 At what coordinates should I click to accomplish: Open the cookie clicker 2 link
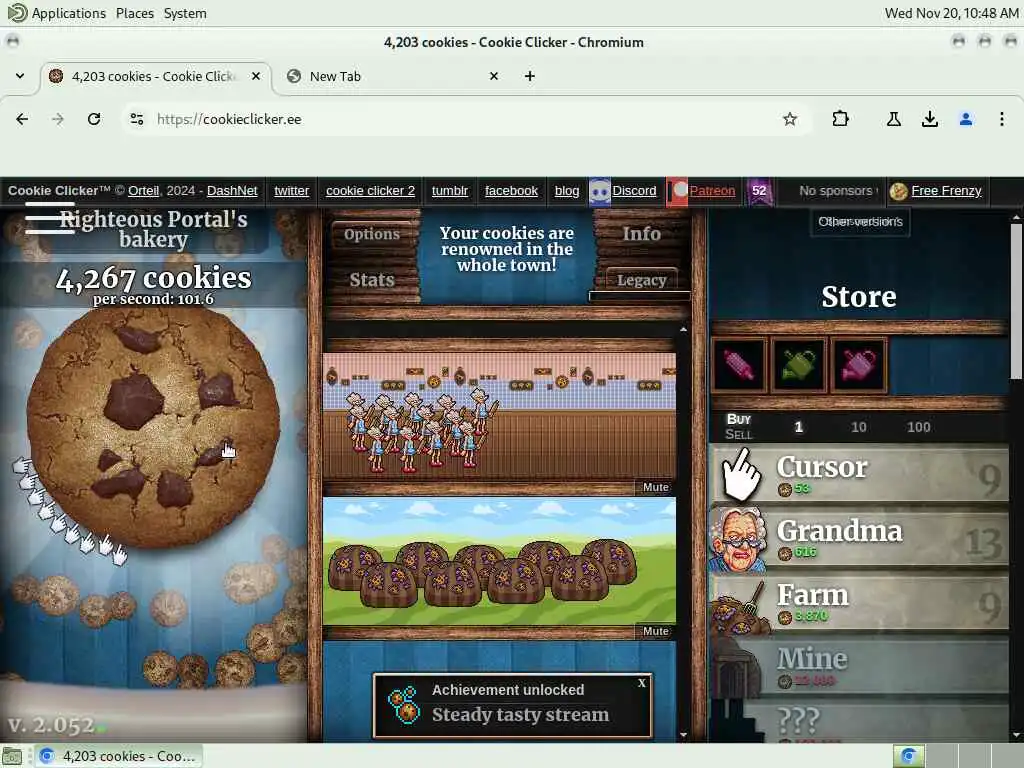[x=370, y=191]
